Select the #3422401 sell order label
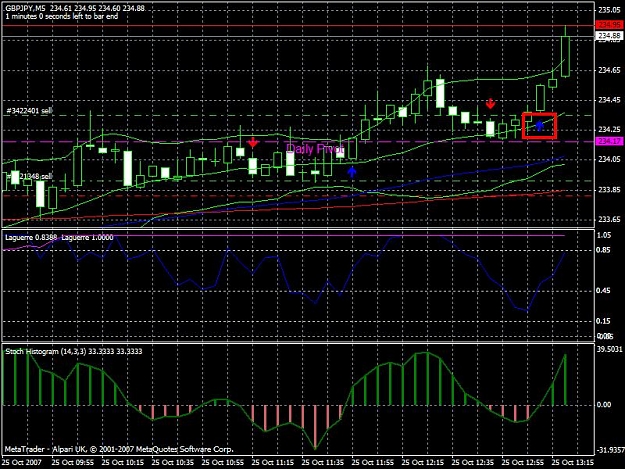 pyautogui.click(x=29, y=111)
